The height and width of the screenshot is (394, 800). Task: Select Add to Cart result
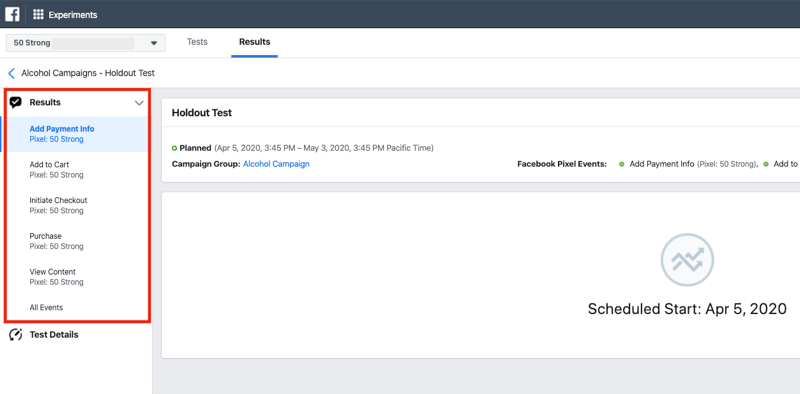tap(77, 169)
